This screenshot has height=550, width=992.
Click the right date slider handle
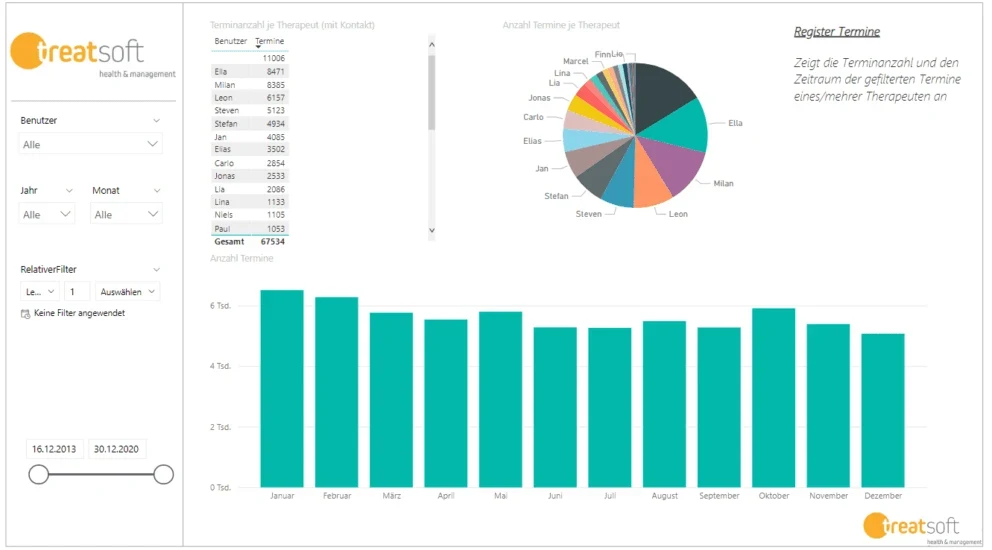(163, 474)
